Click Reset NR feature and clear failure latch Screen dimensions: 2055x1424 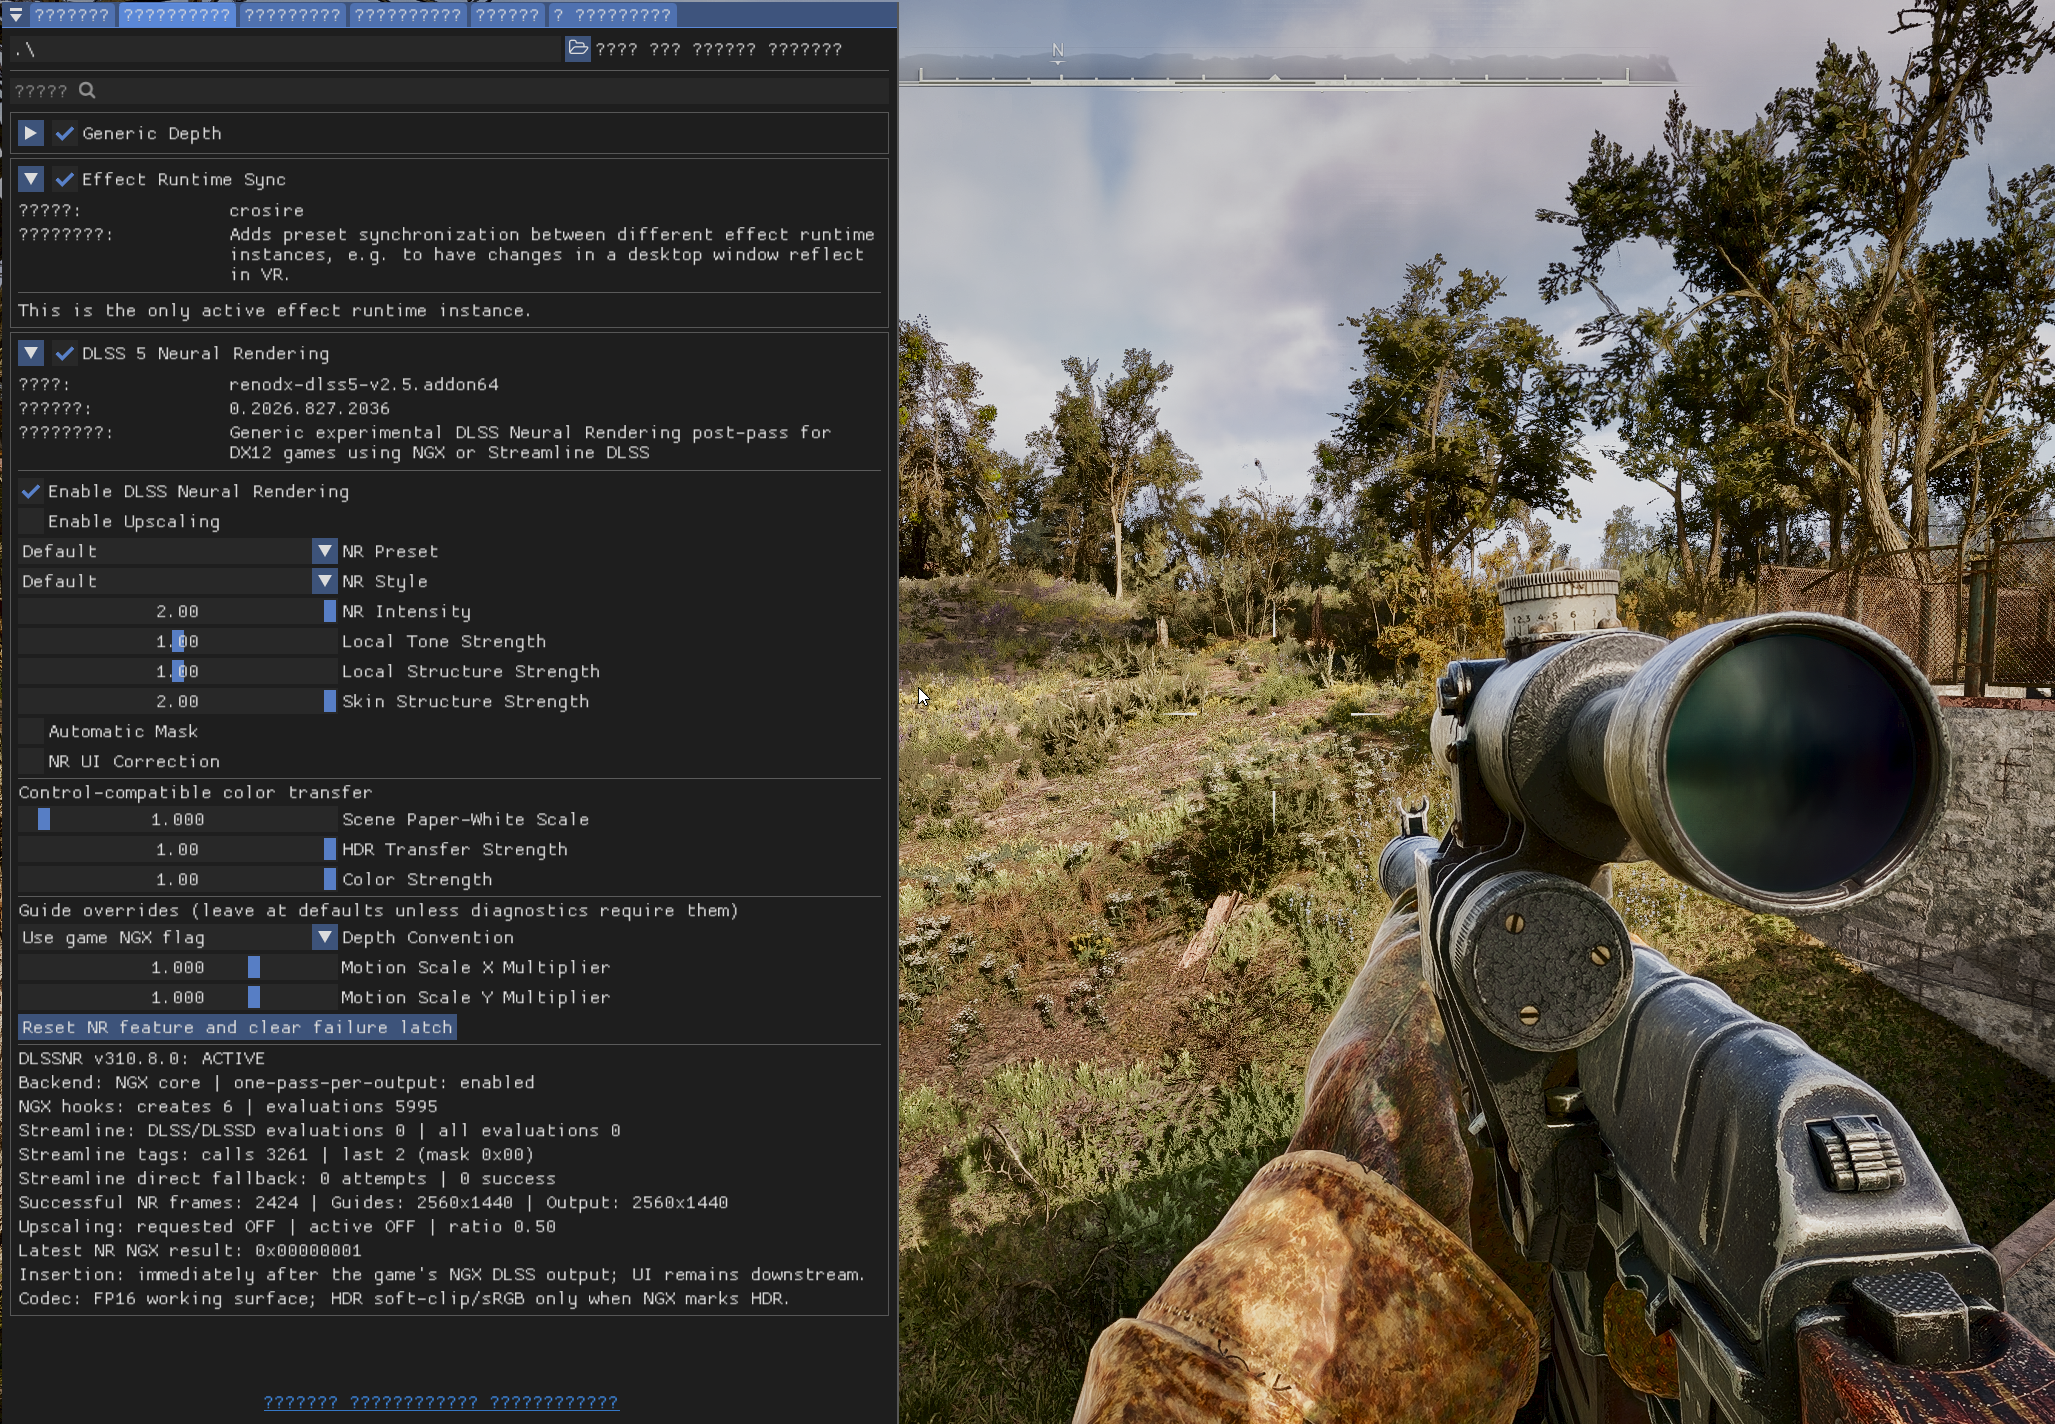(x=237, y=1027)
